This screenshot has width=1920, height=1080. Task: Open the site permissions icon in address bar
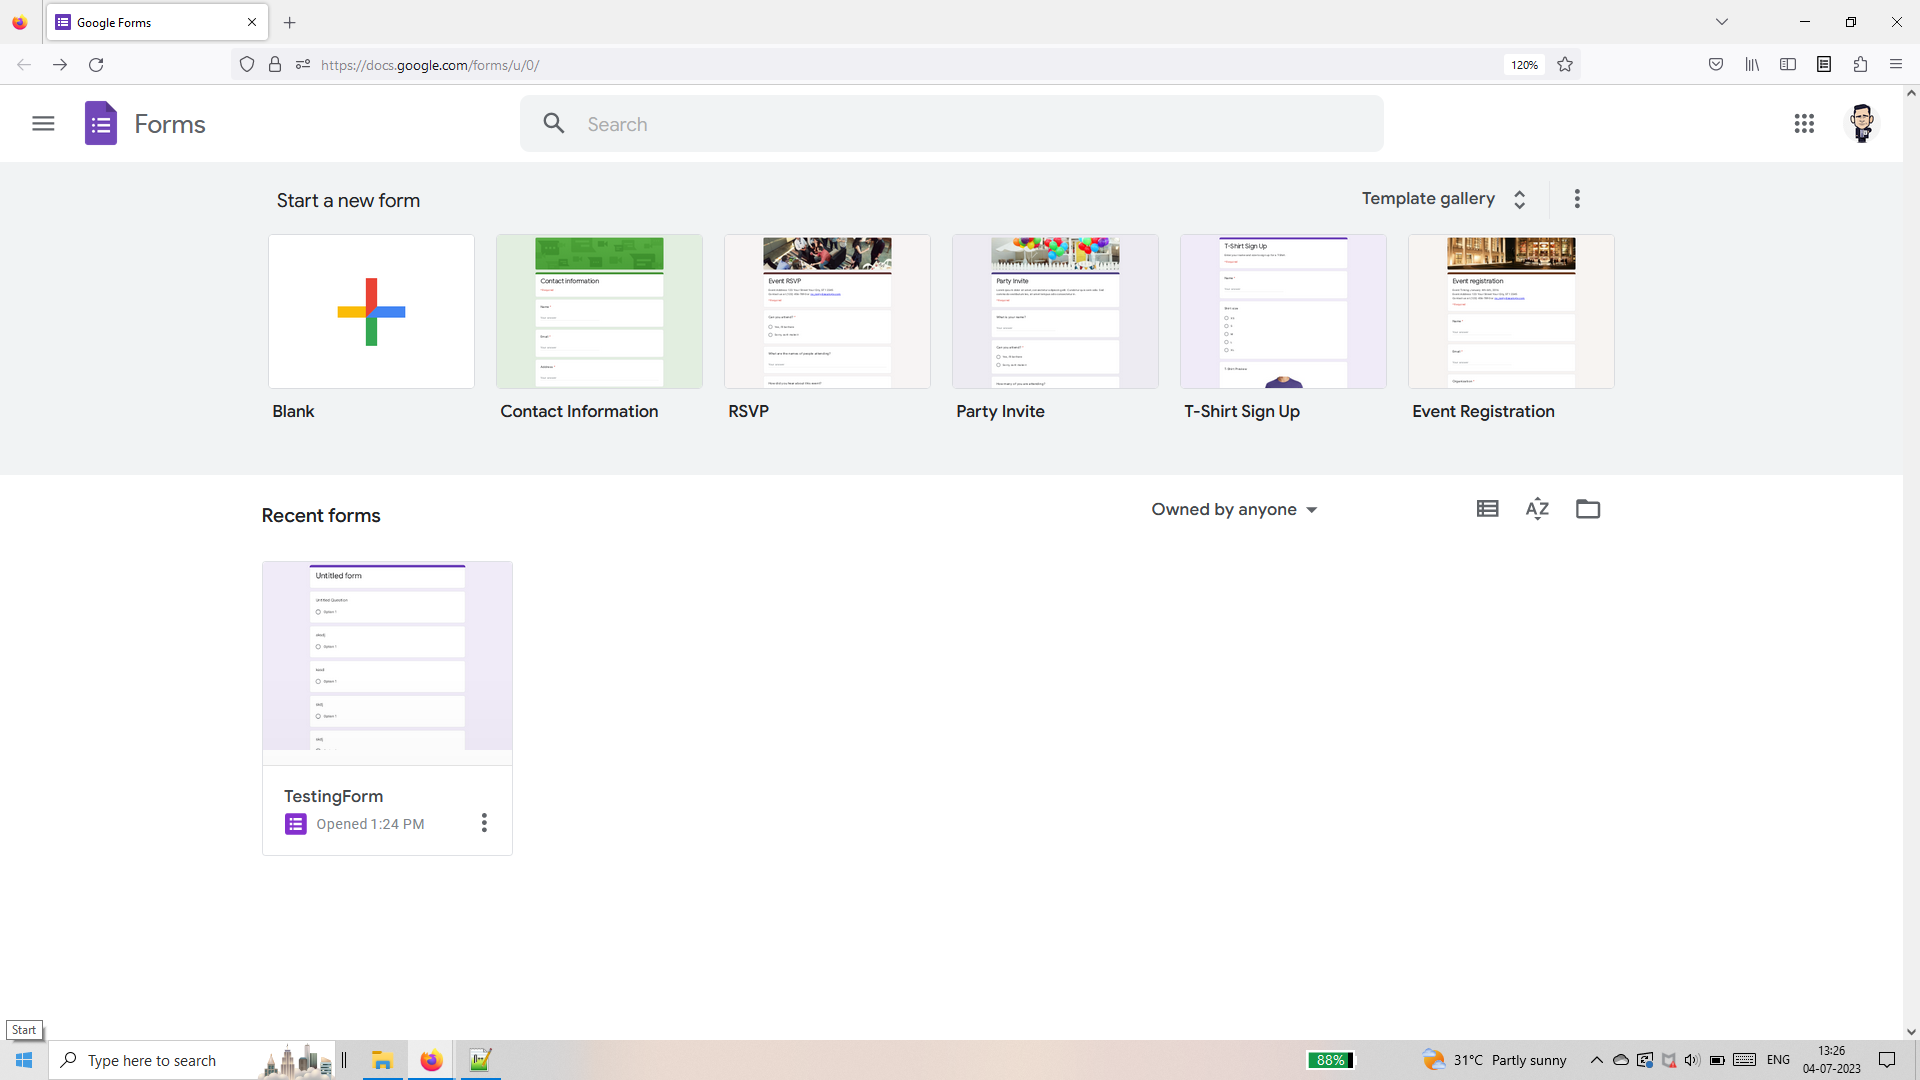(303, 65)
